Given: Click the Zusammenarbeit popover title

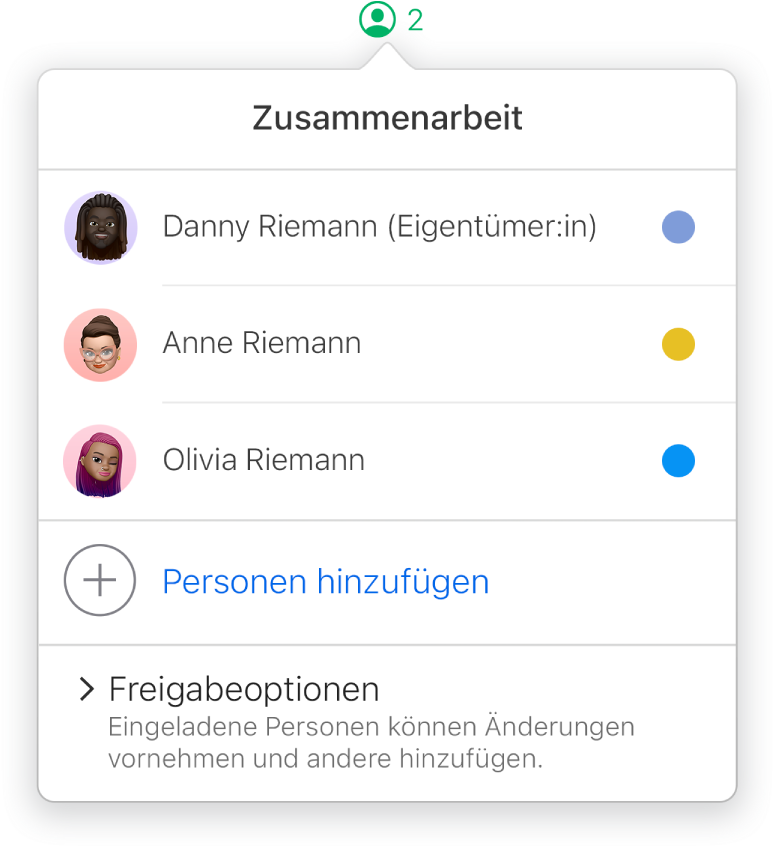Looking at the screenshot, I should pos(387,117).
